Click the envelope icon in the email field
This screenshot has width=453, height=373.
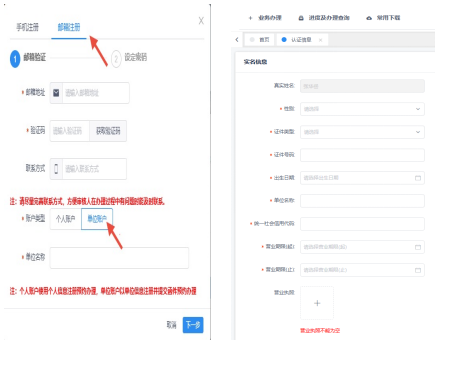click(56, 93)
